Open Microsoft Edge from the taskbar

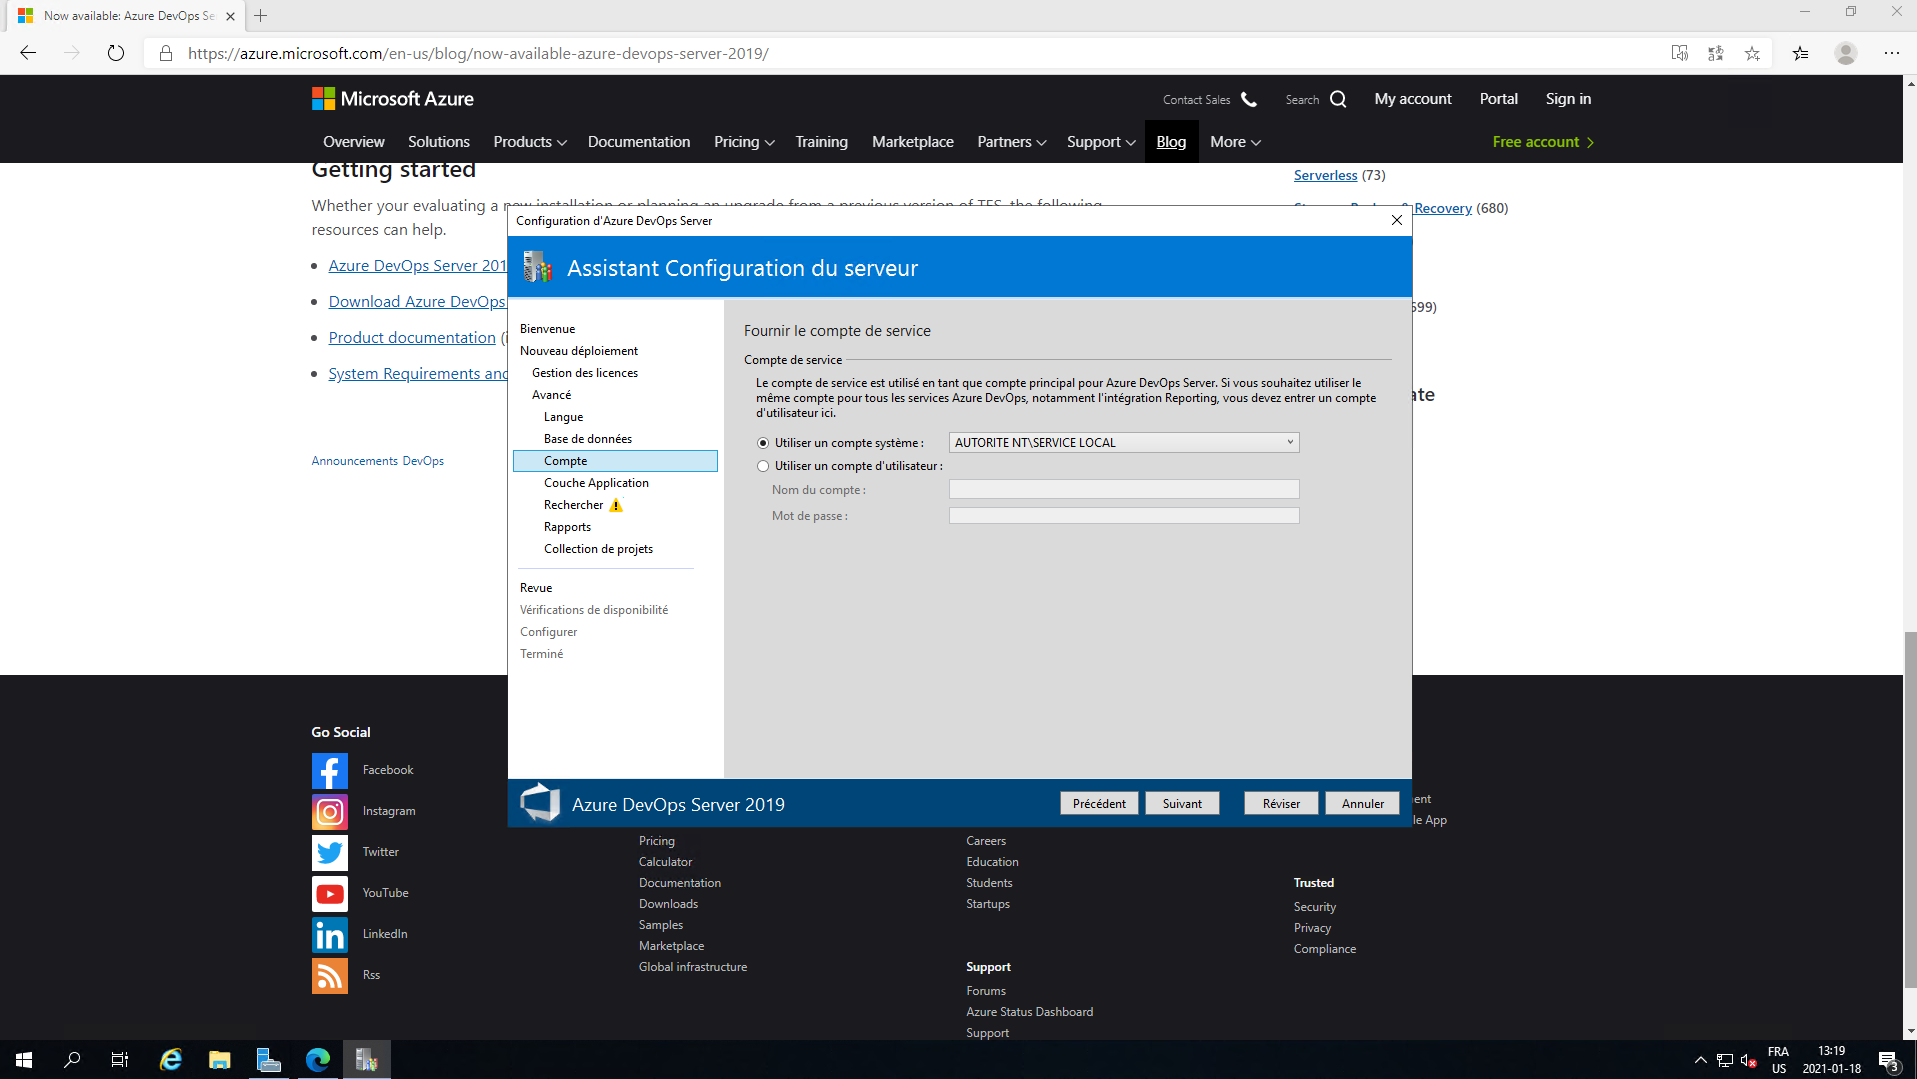click(318, 1060)
